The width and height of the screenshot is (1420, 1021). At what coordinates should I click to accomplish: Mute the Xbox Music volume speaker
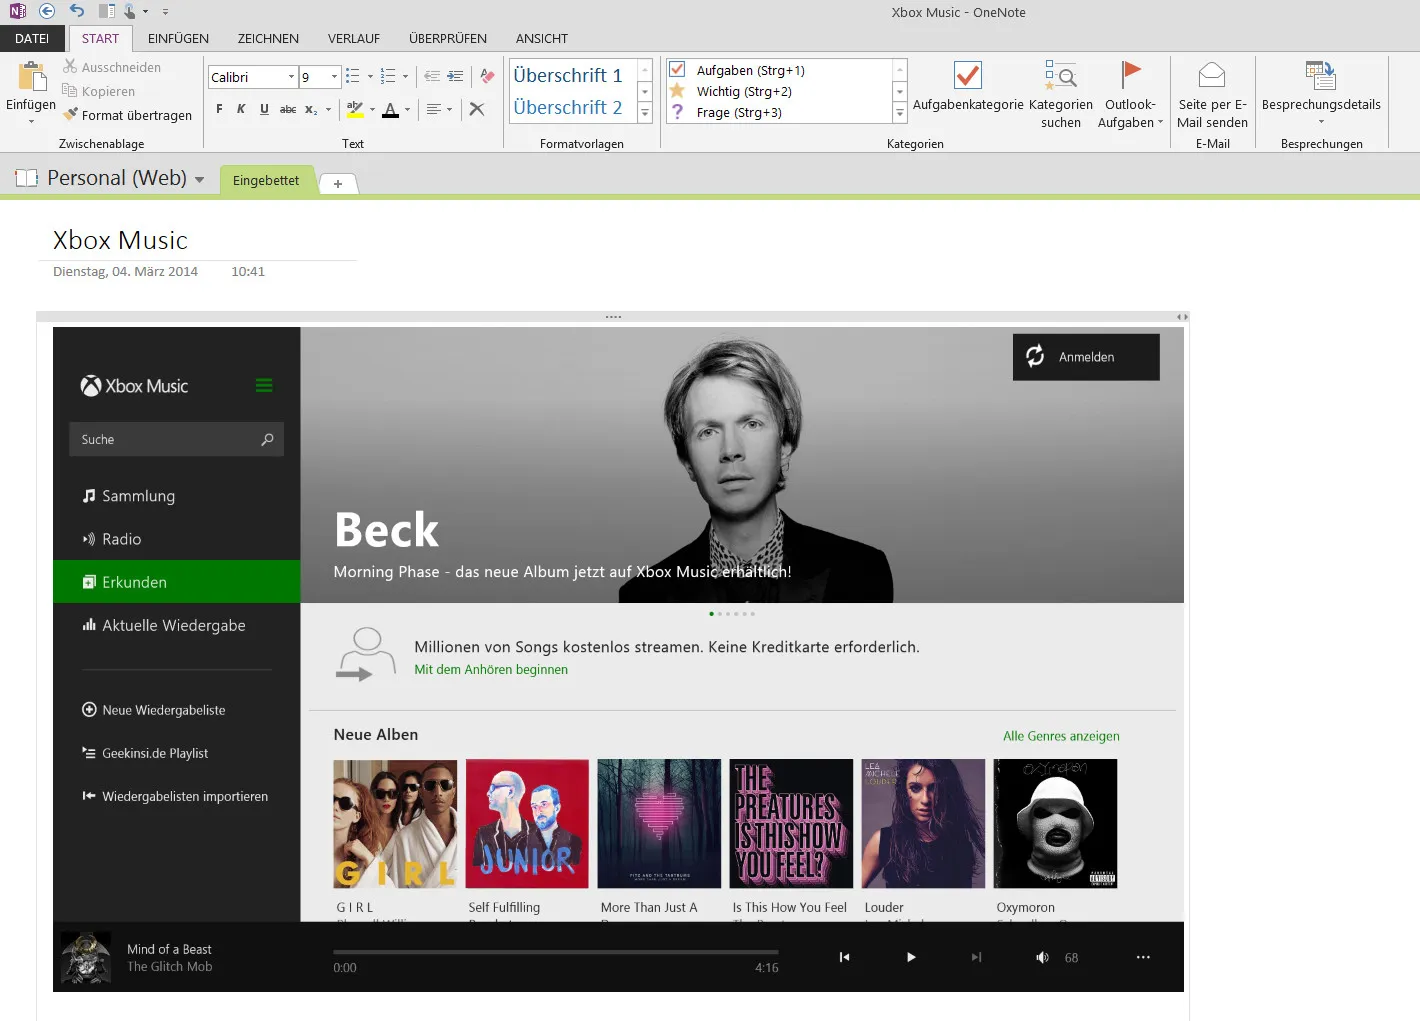point(1042,957)
